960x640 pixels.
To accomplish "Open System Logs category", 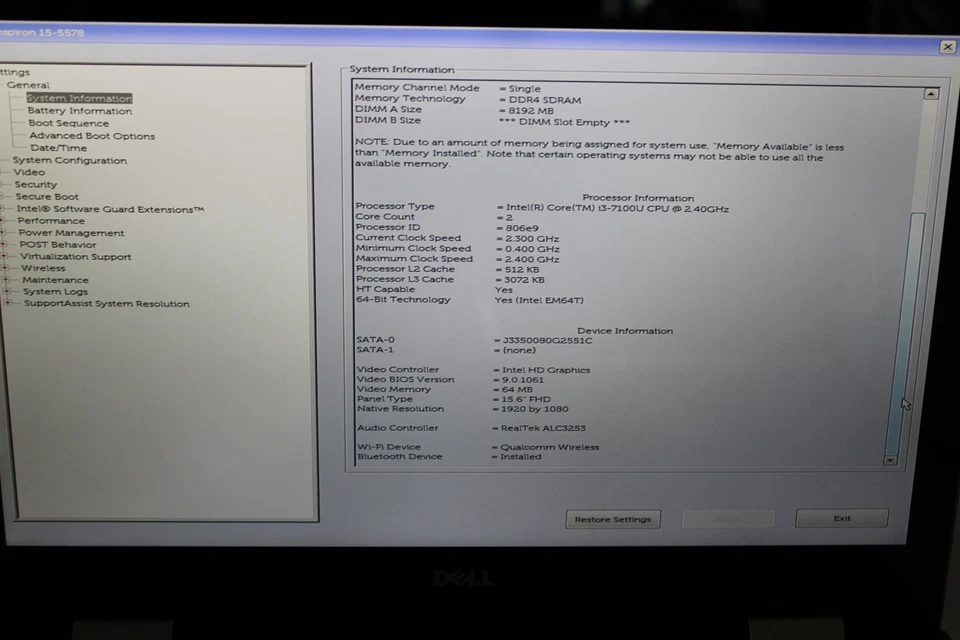I will point(56,292).
